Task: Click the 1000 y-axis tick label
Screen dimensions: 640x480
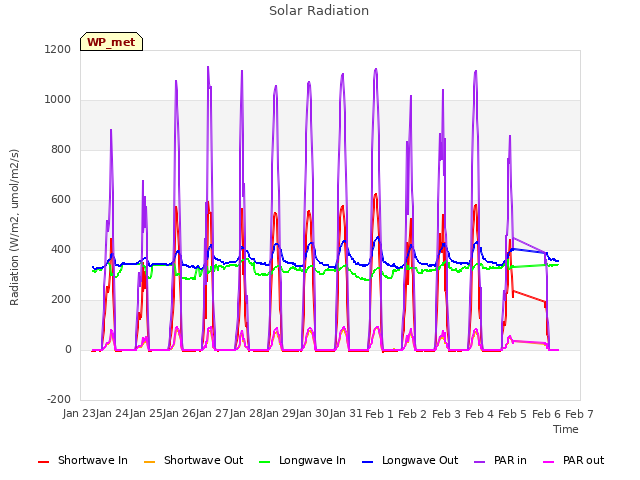Action: tap(58, 100)
